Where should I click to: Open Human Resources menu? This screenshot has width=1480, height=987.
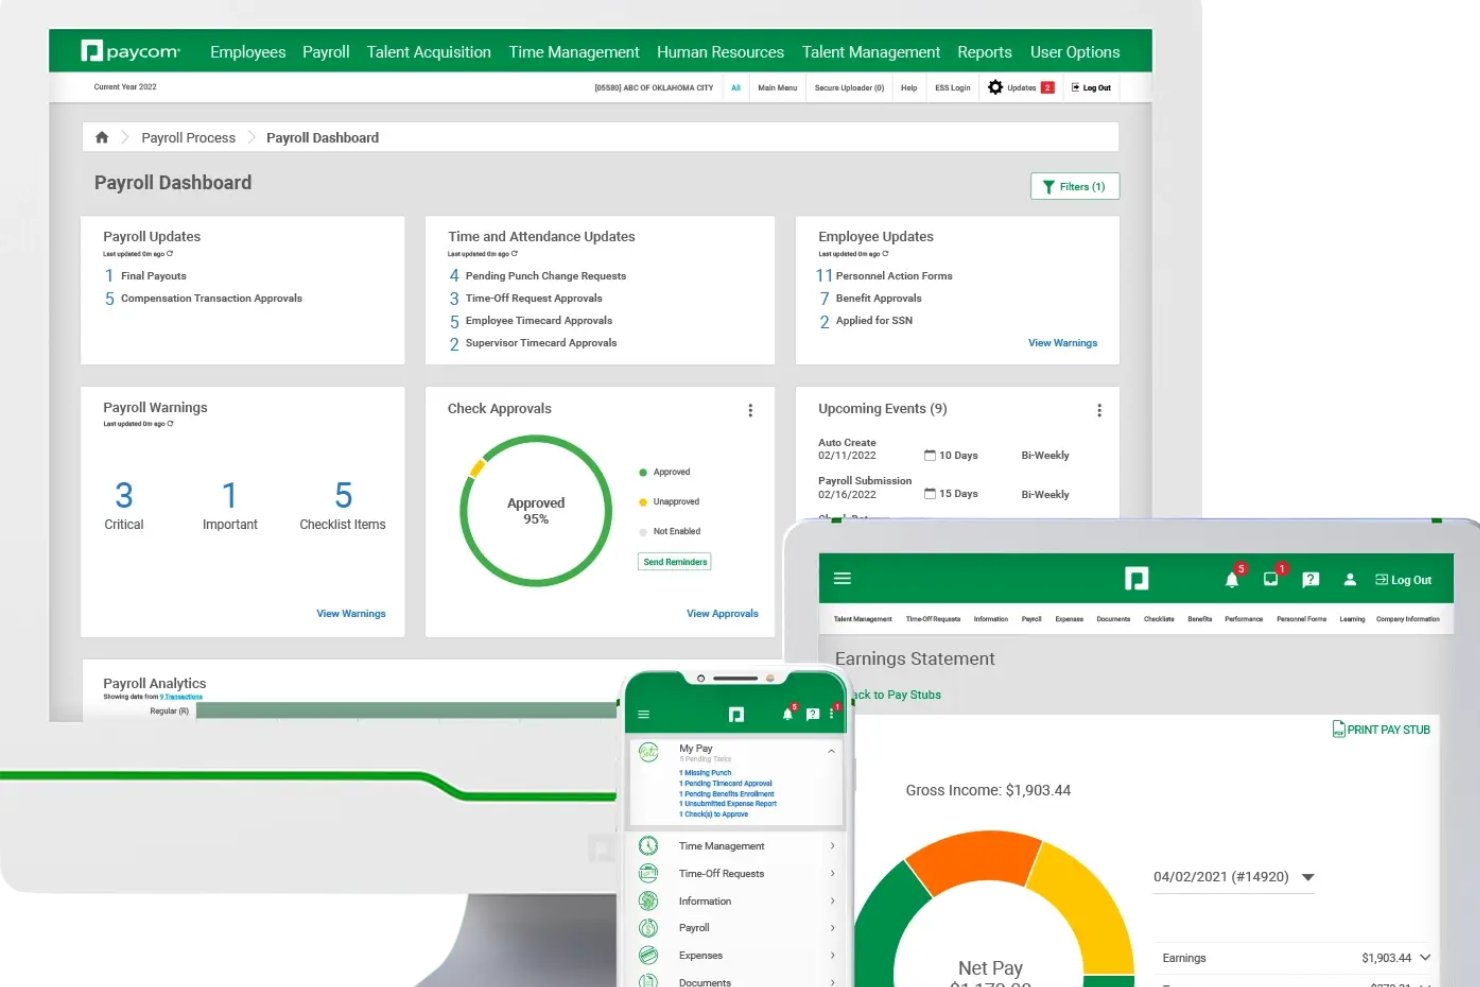click(720, 52)
